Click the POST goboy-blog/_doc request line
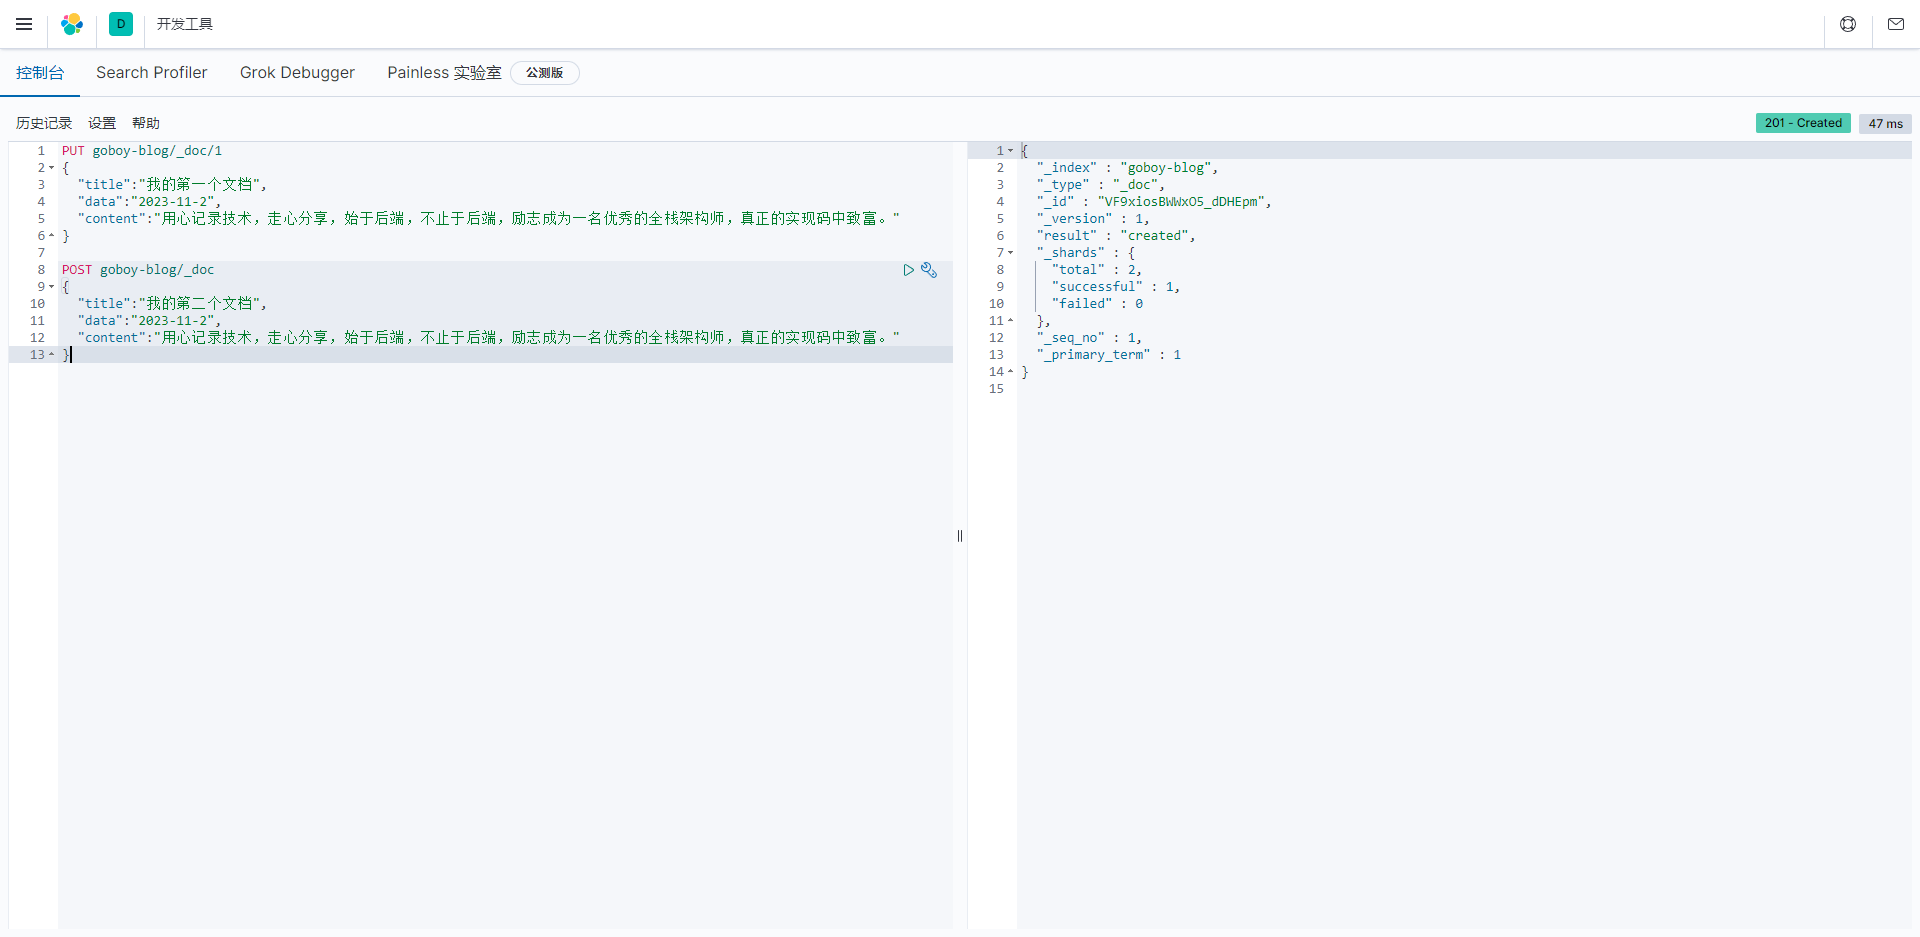The width and height of the screenshot is (1920, 937). click(138, 270)
